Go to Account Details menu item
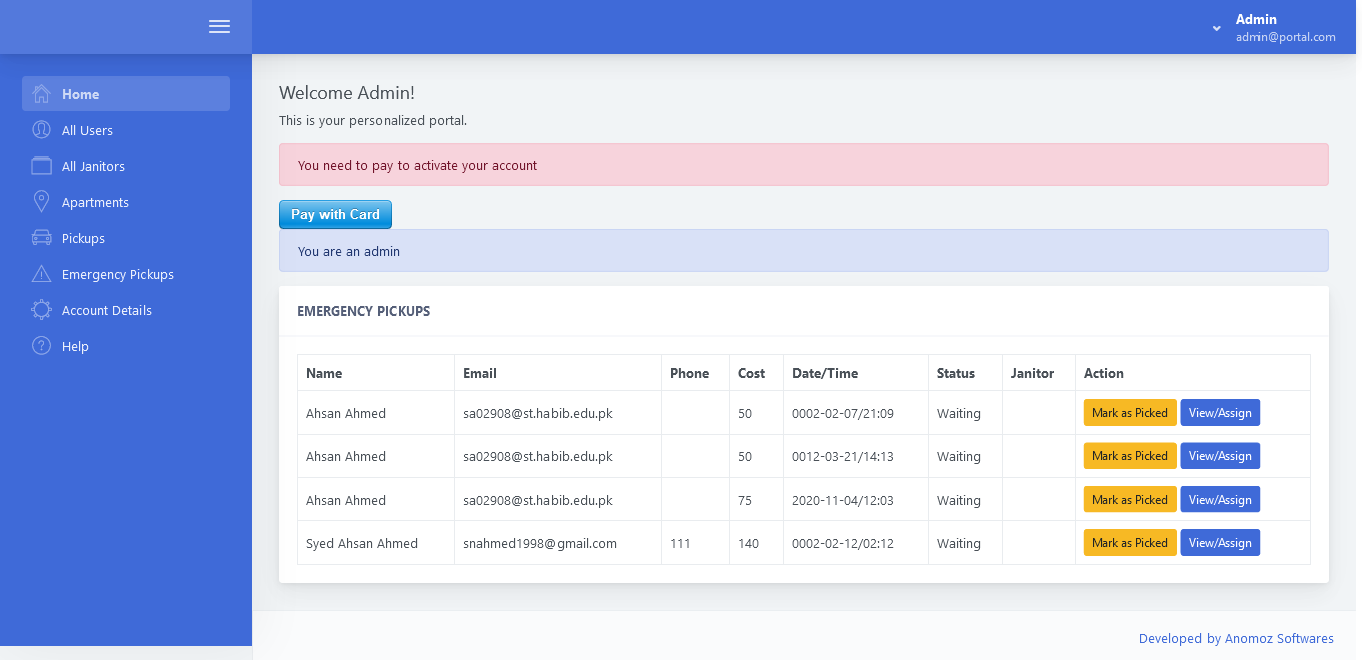Image resolution: width=1362 pixels, height=660 pixels. point(106,311)
